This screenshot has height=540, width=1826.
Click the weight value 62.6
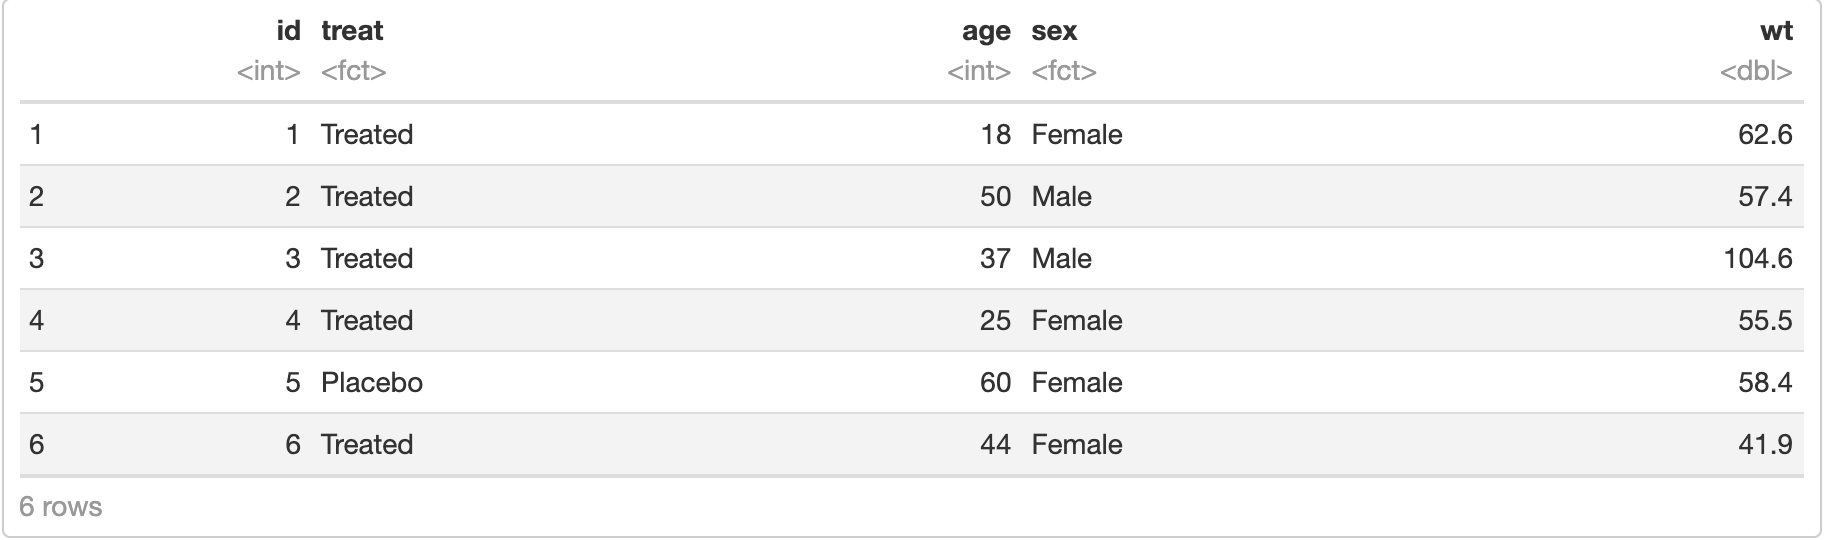point(1765,134)
